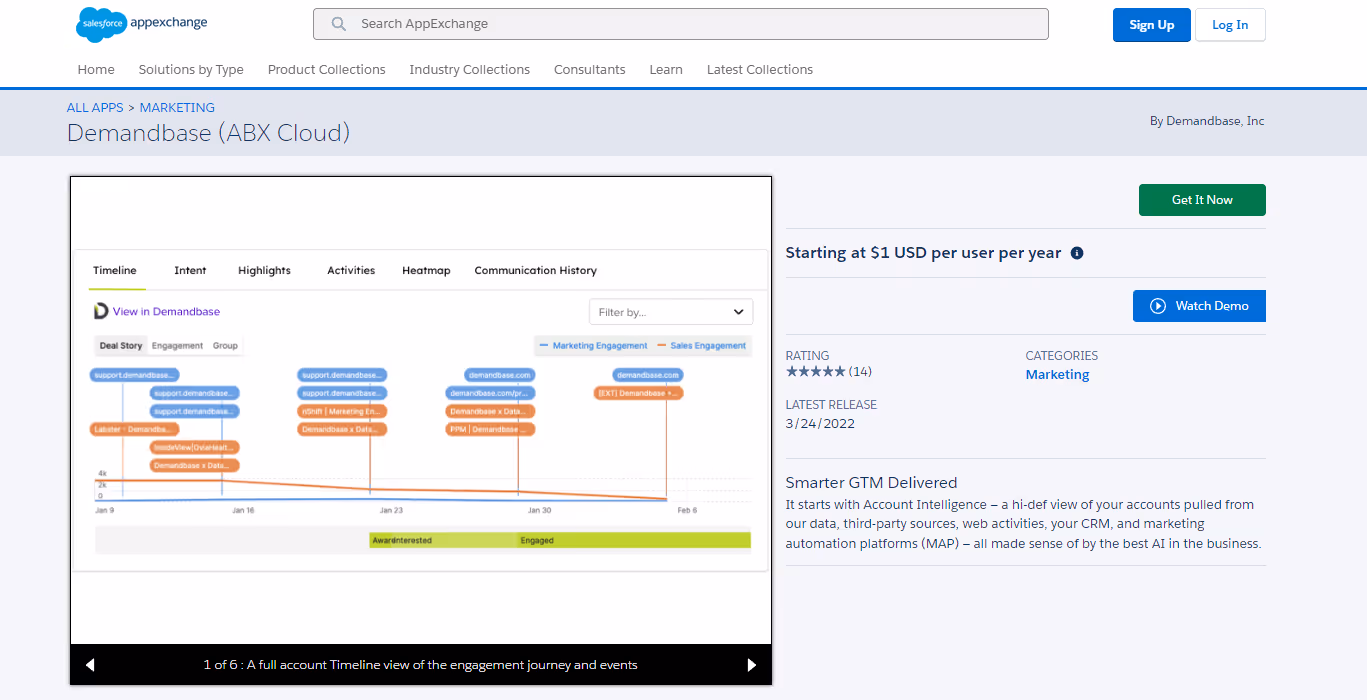Viewport: 1367px width, 700px height.
Task: Click Starting at $1 USD price text
Action: click(923, 253)
